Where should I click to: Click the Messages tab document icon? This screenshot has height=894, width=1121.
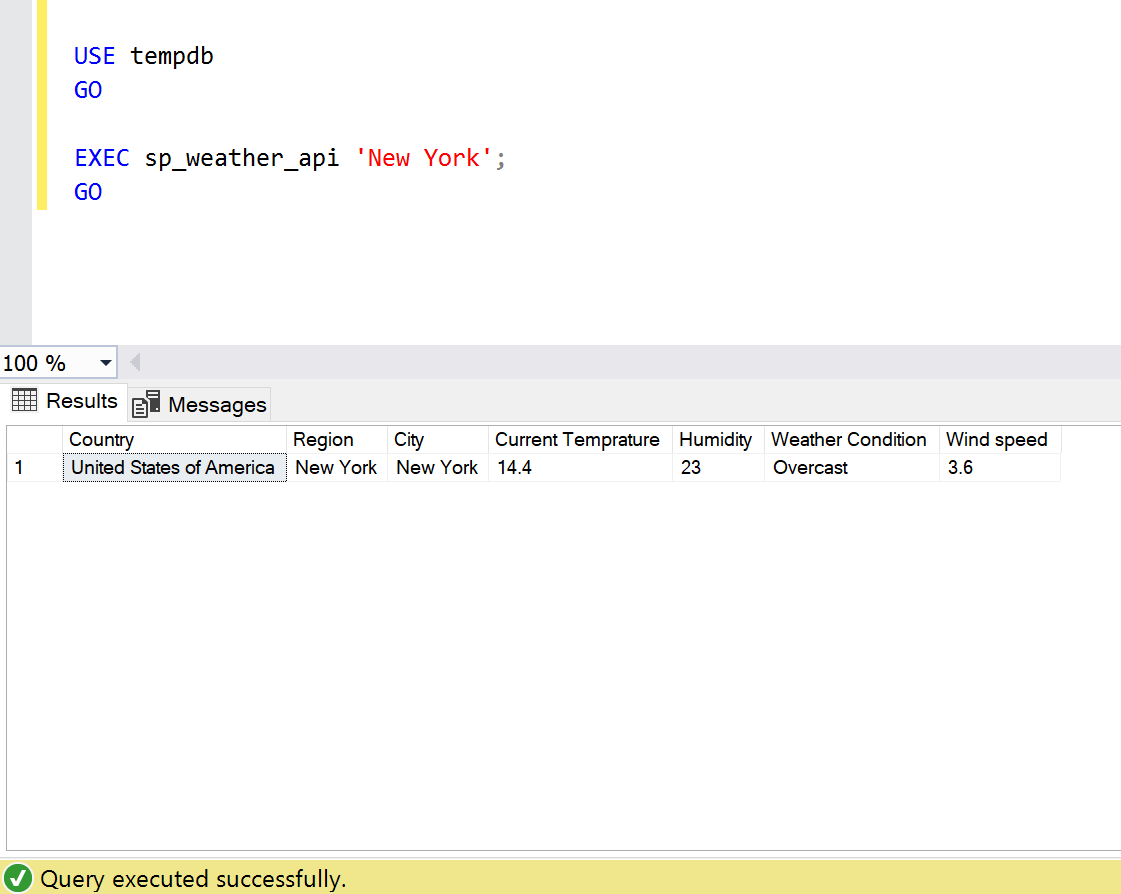146,404
